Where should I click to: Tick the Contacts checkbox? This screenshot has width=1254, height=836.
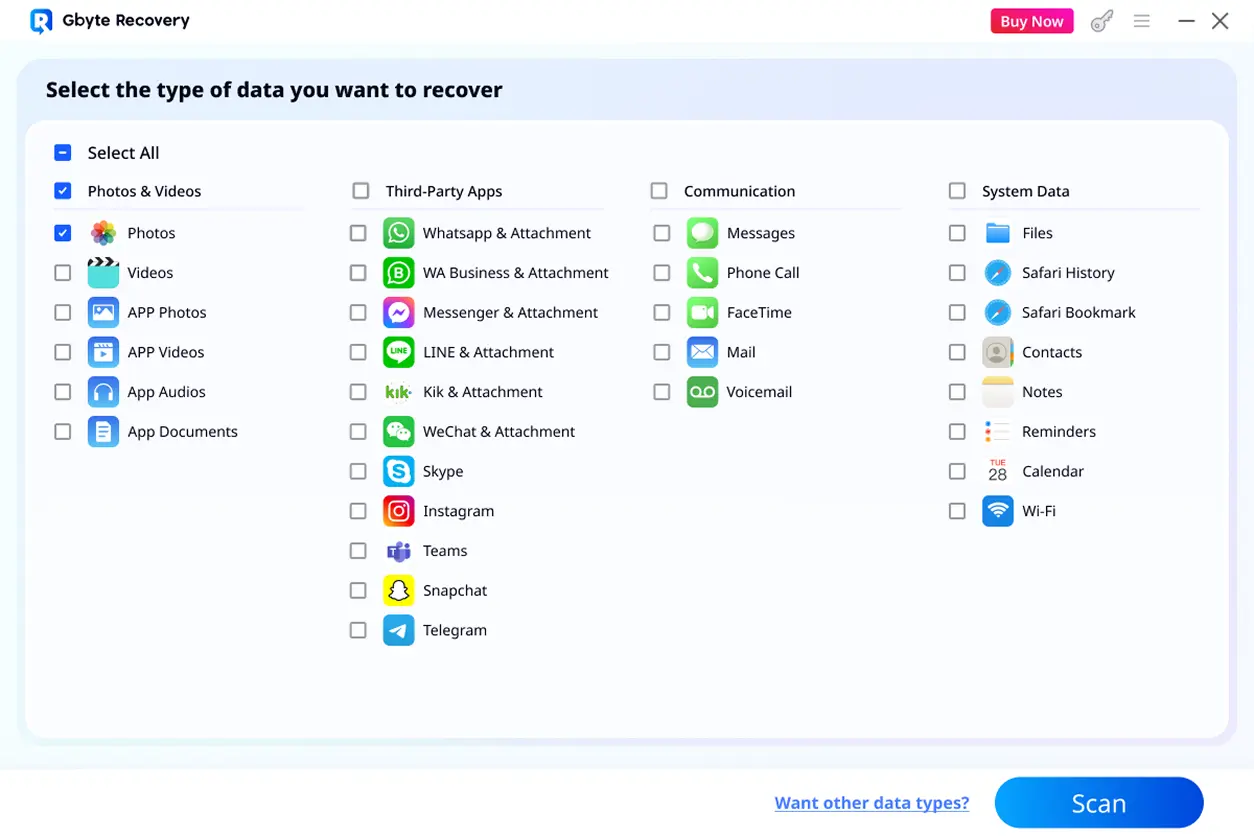click(x=957, y=352)
